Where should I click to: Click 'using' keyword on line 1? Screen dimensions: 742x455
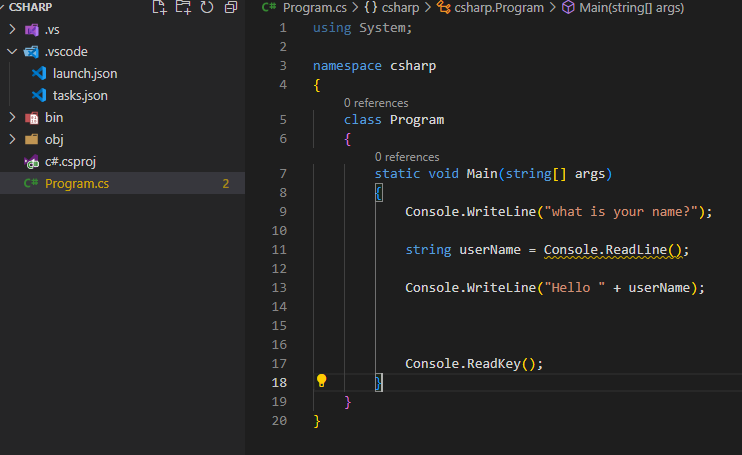click(x=332, y=28)
